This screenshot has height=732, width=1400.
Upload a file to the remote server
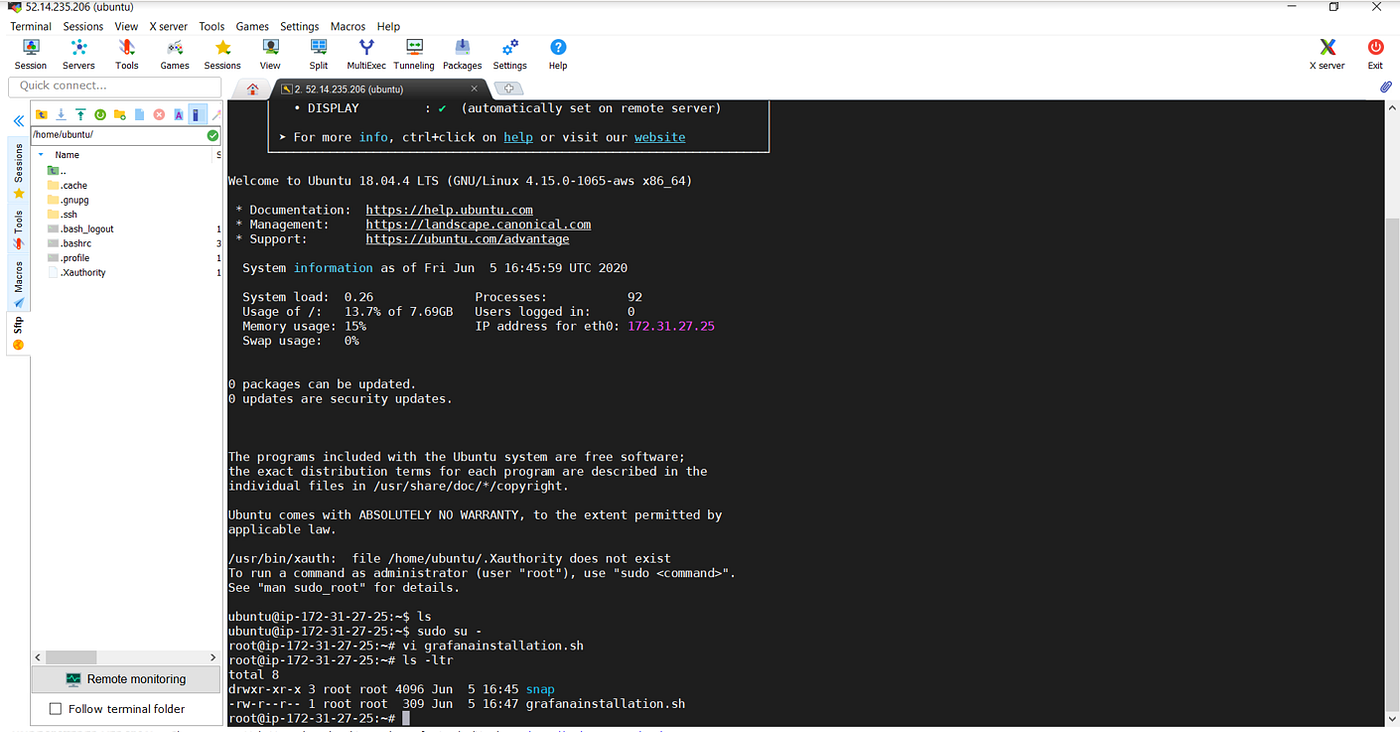(x=81, y=114)
